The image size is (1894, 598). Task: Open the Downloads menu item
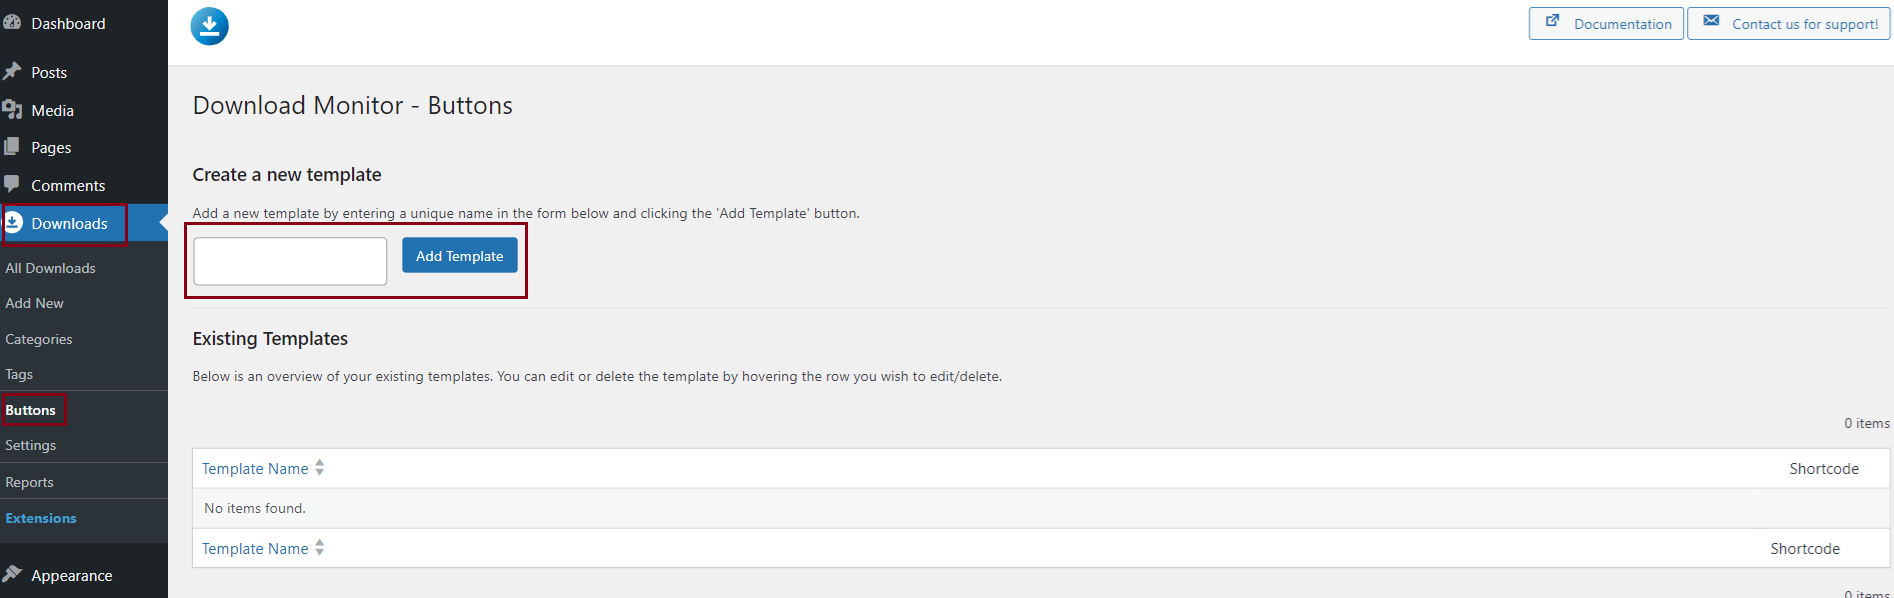[x=69, y=224]
